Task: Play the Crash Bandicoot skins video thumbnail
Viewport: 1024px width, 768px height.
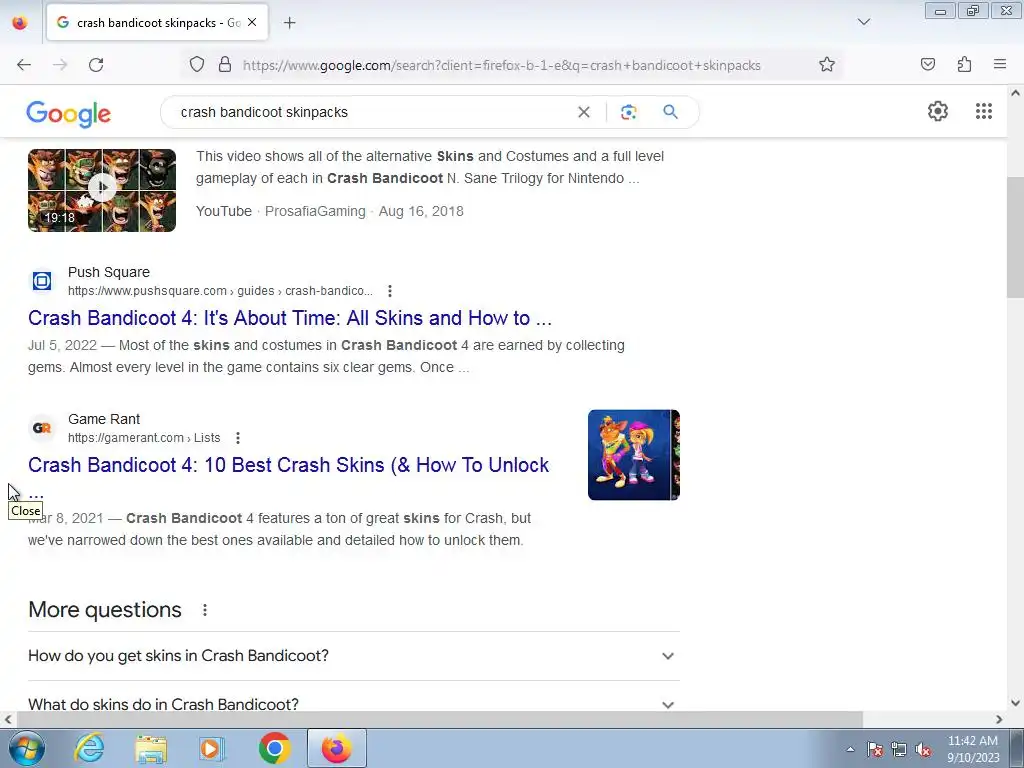Action: (x=102, y=190)
